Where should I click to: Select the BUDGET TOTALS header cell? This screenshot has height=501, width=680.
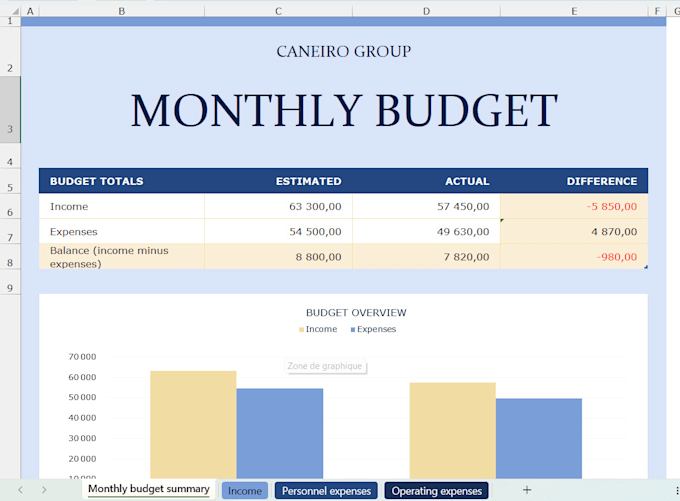[122, 181]
